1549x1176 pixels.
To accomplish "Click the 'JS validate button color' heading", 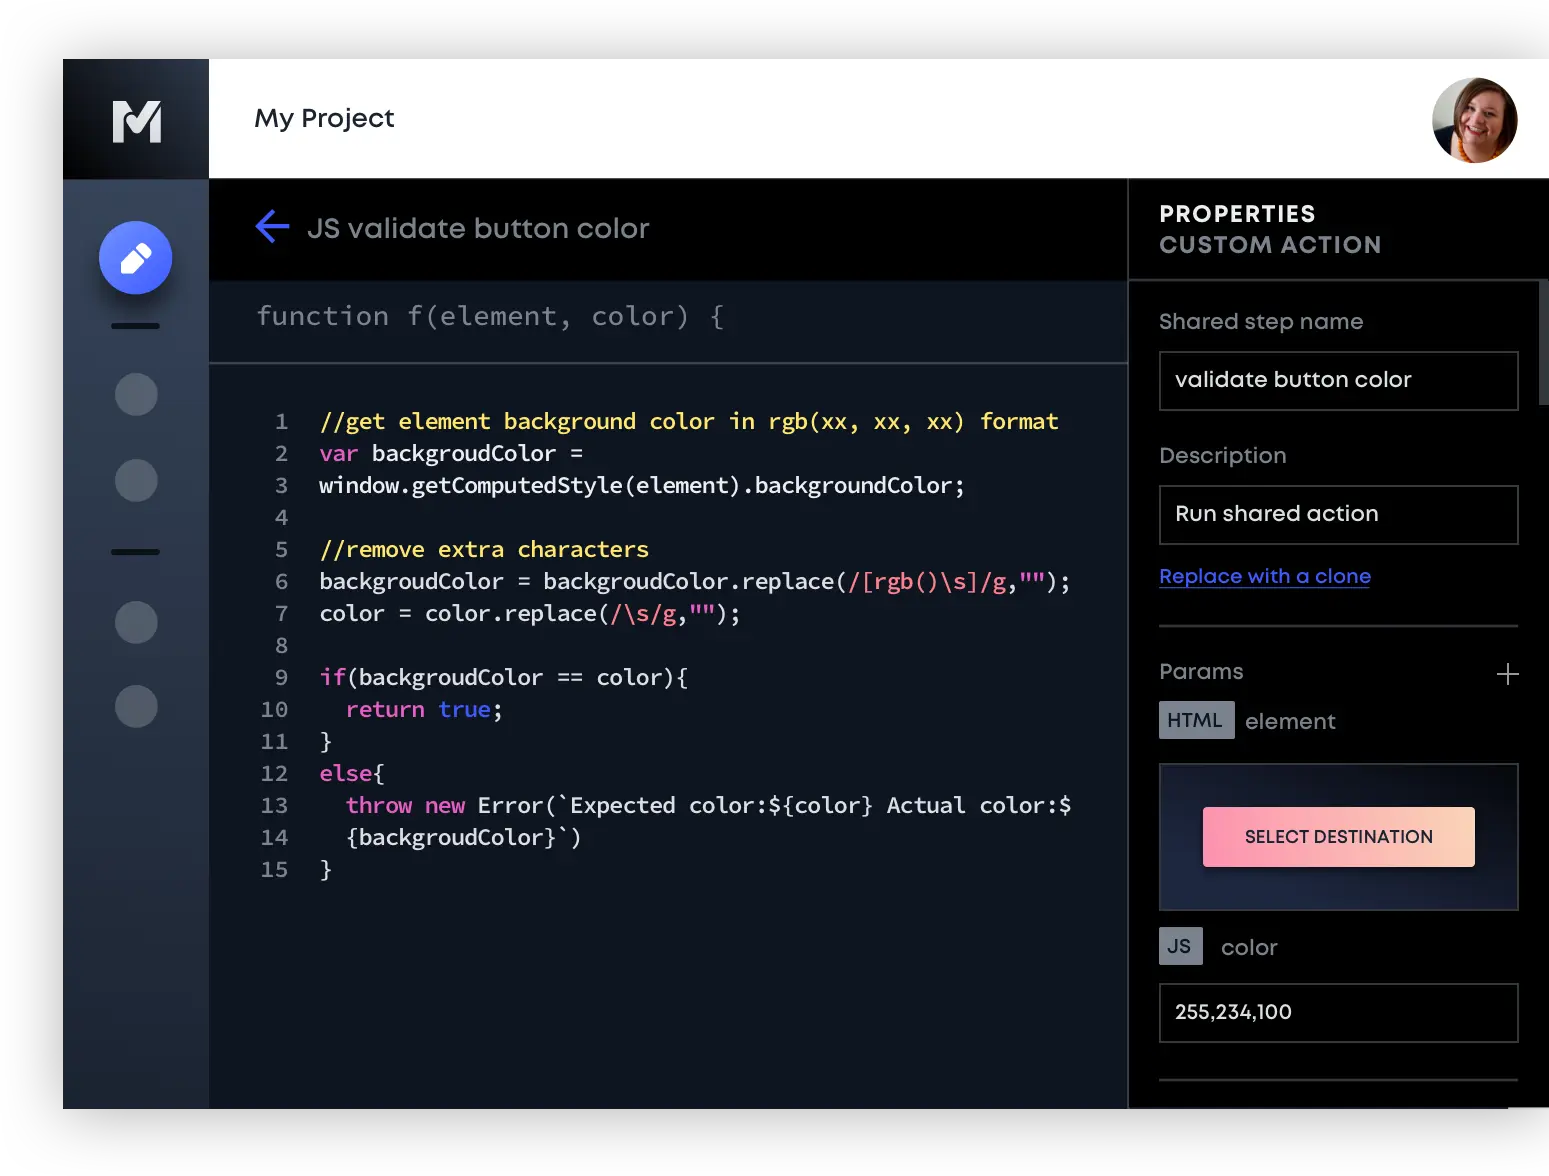I will [478, 228].
